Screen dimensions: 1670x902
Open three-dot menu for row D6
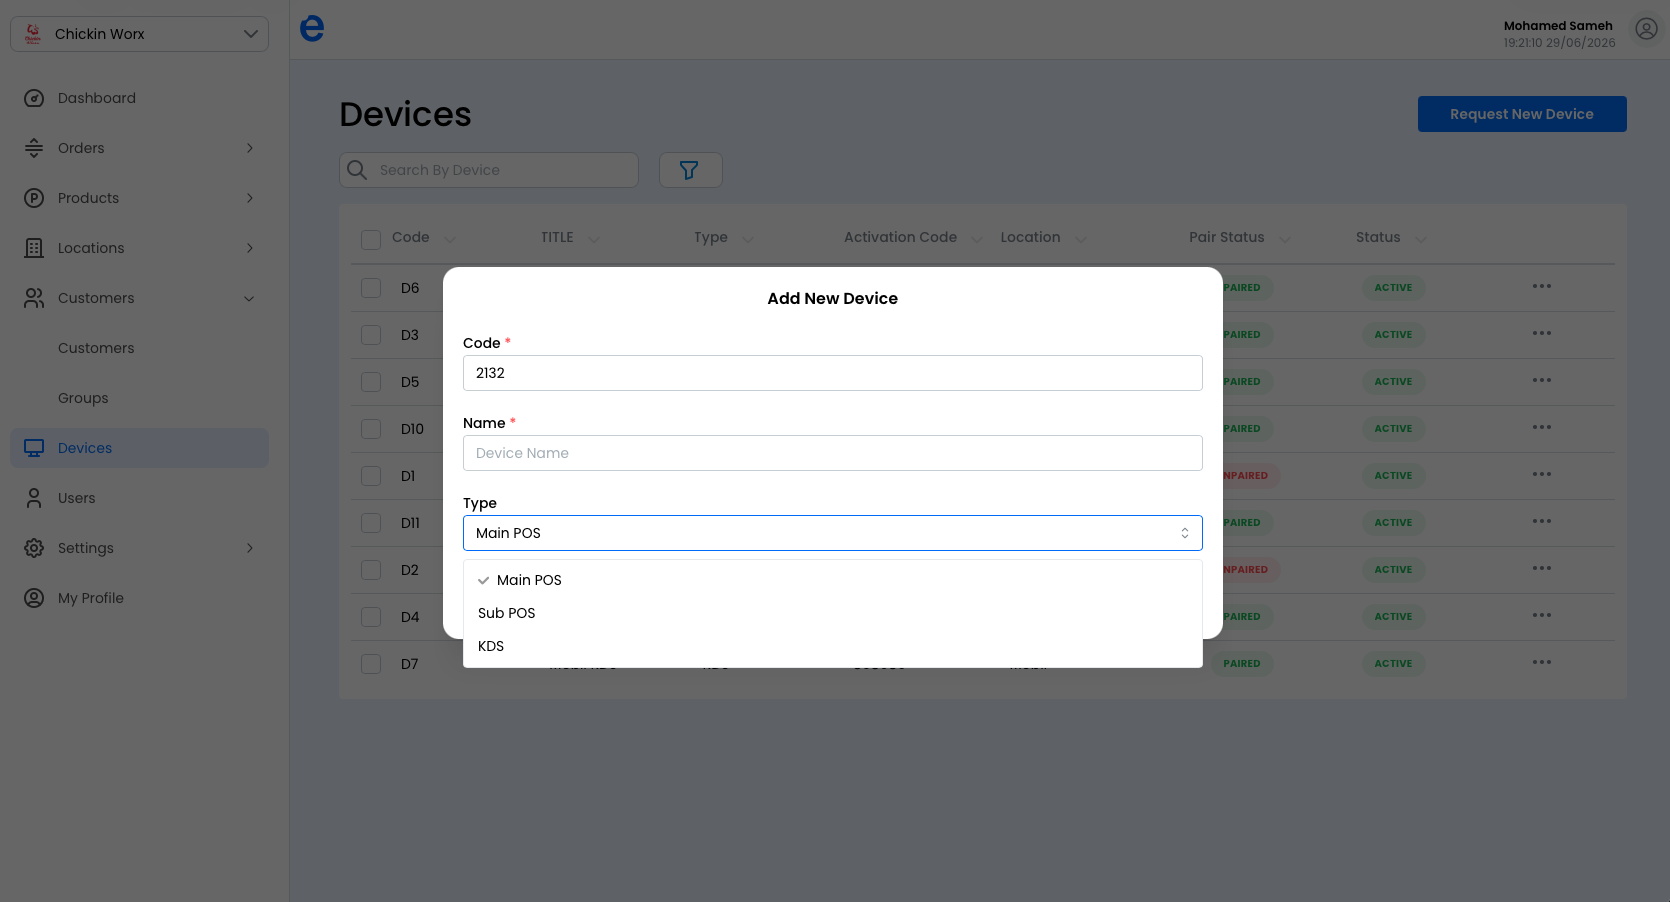point(1542,287)
